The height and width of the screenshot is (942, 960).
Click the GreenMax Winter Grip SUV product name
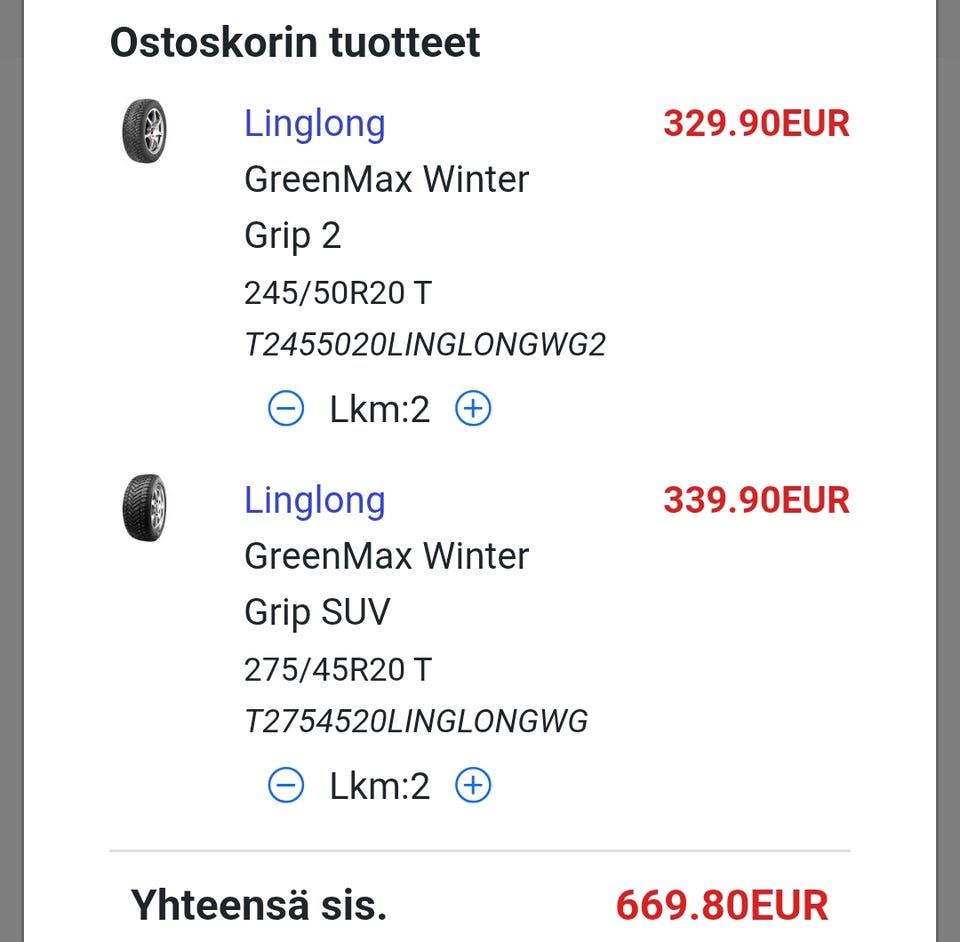pos(386,583)
